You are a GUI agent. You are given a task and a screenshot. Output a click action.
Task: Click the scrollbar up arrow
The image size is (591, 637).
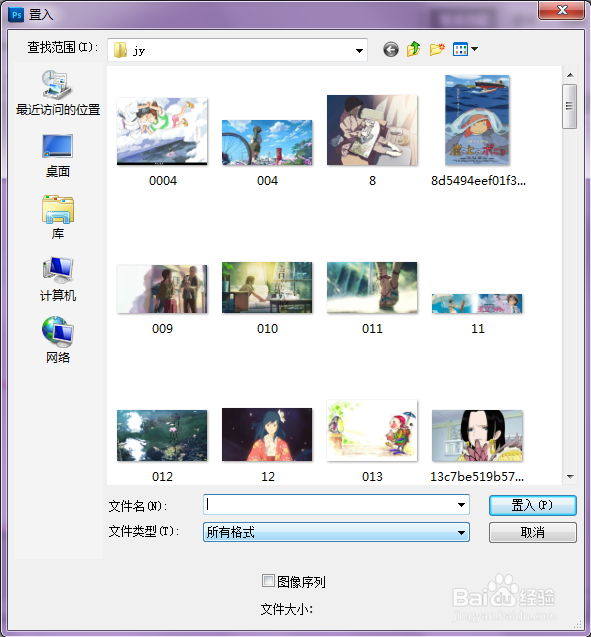[x=570, y=75]
